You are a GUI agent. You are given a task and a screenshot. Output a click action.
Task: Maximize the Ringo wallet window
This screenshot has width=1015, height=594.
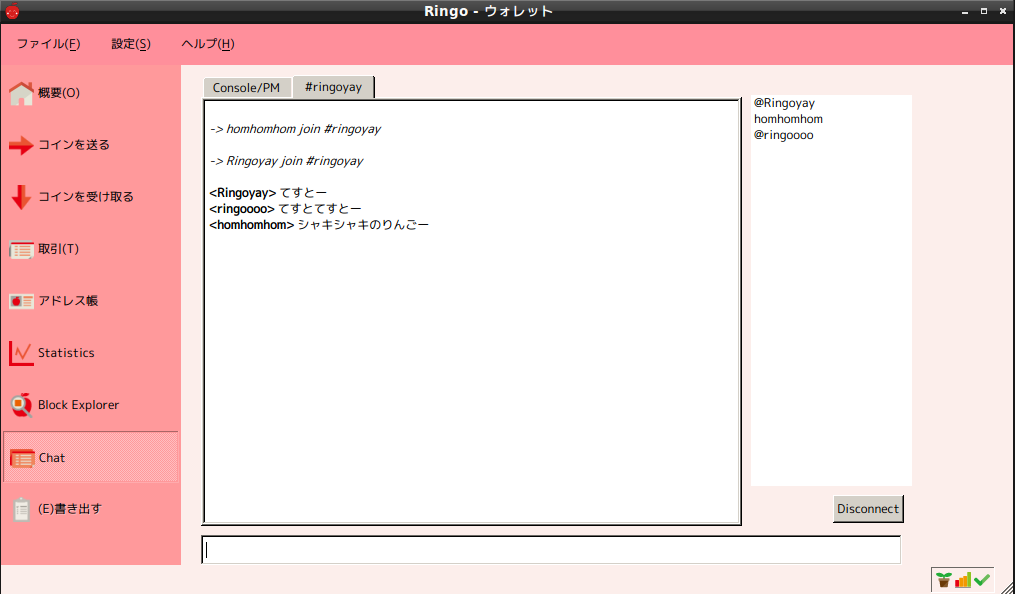(984, 11)
